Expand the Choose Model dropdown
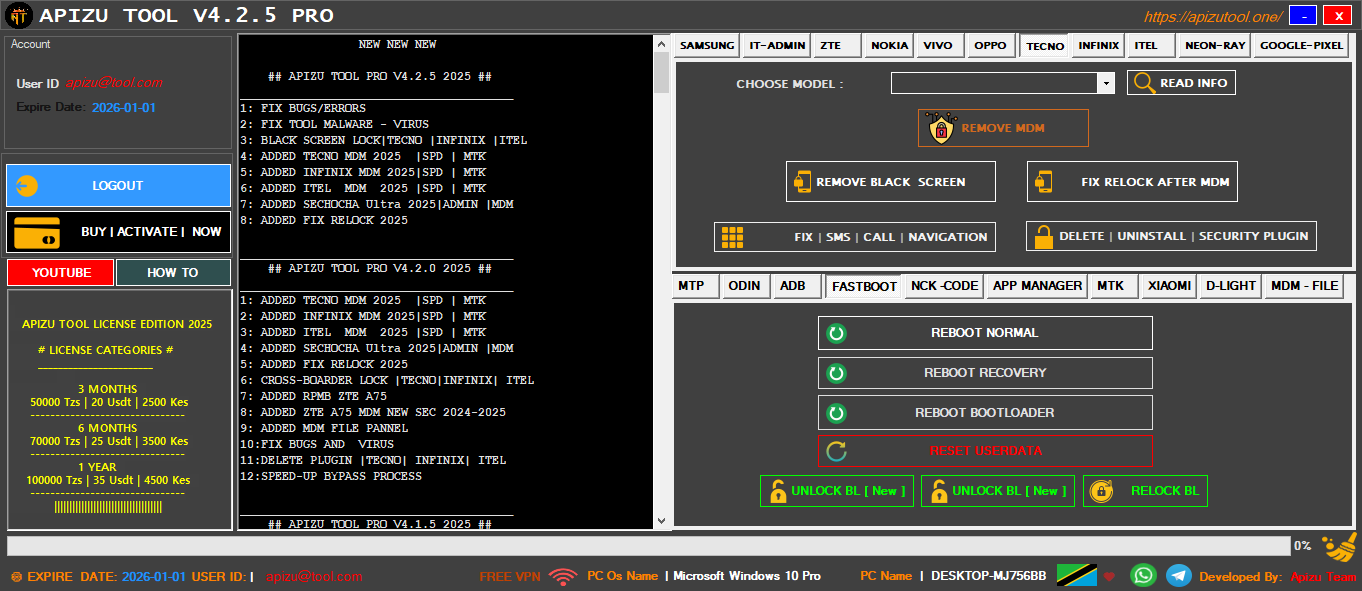 (1106, 84)
